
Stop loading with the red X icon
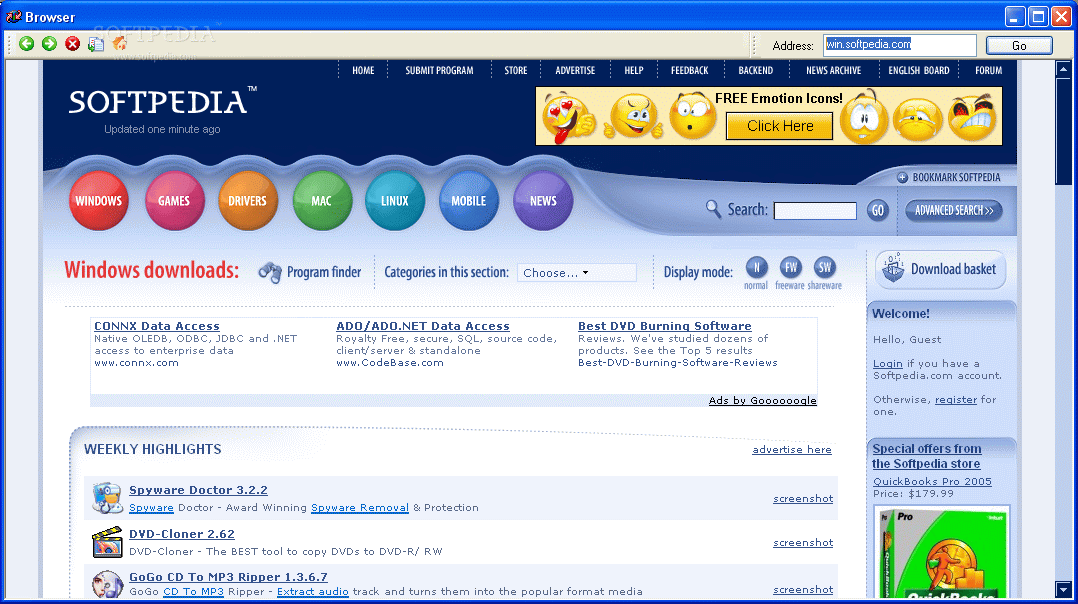pos(72,44)
